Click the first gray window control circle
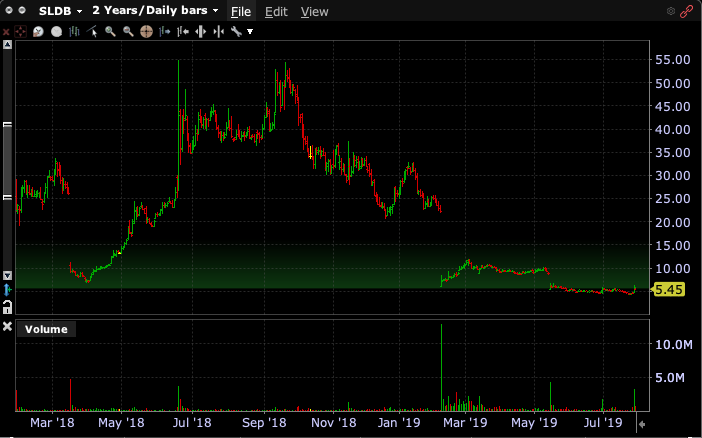702x438 pixels. [x=9, y=10]
